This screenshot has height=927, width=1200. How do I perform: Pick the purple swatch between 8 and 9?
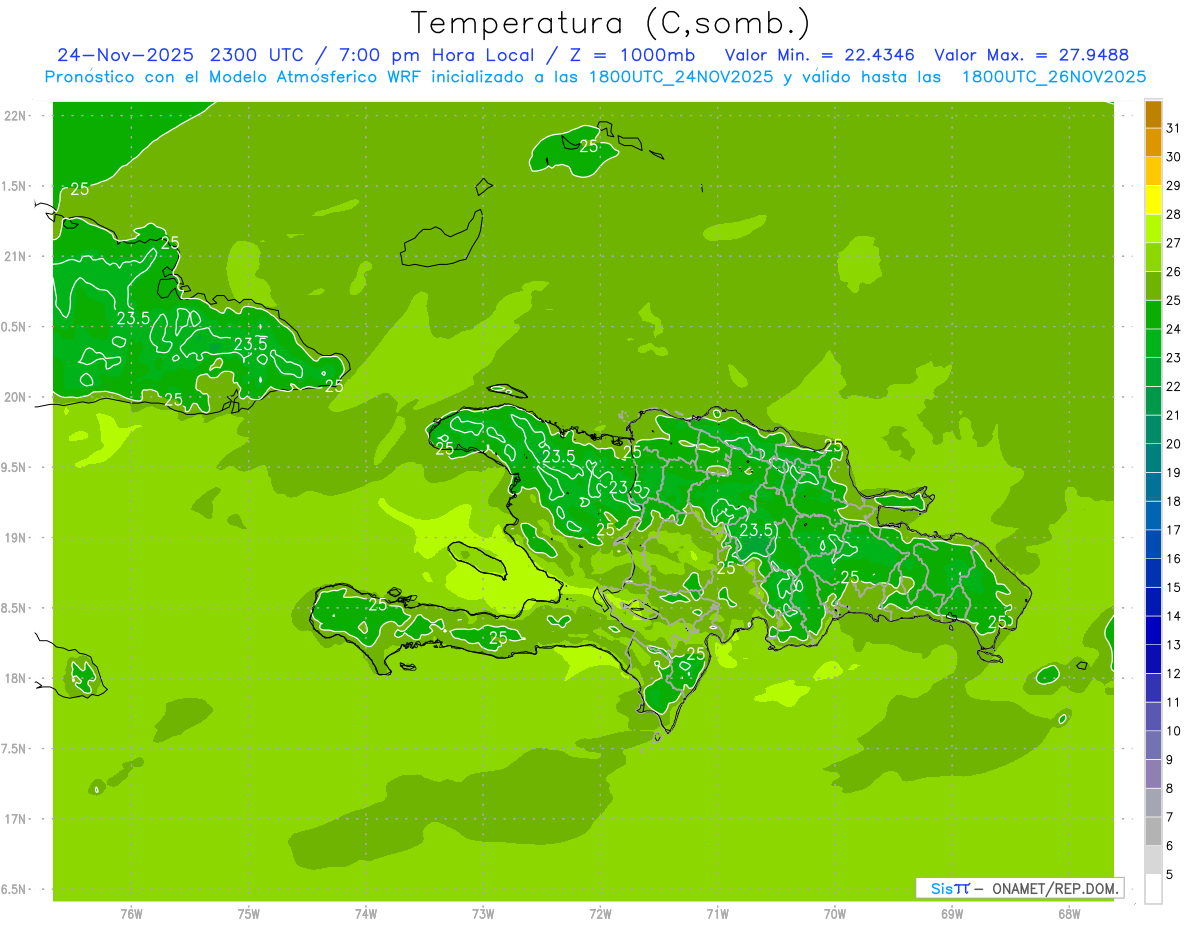coord(1153,774)
